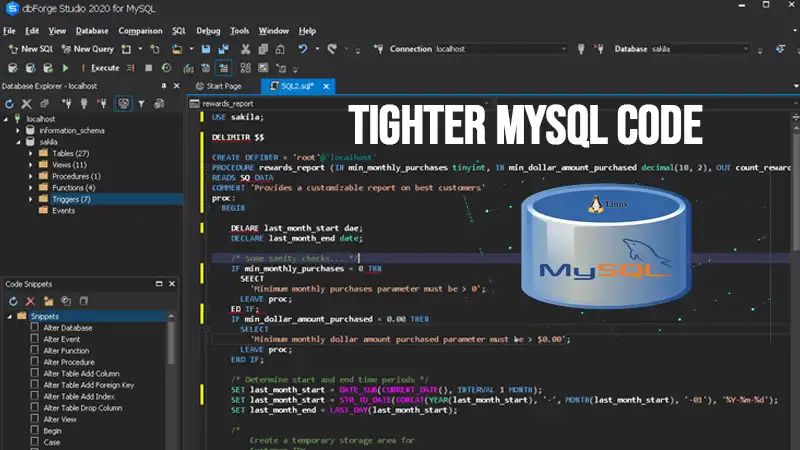The image size is (800, 450).
Task: Click the green Start play icon
Action: [65, 68]
